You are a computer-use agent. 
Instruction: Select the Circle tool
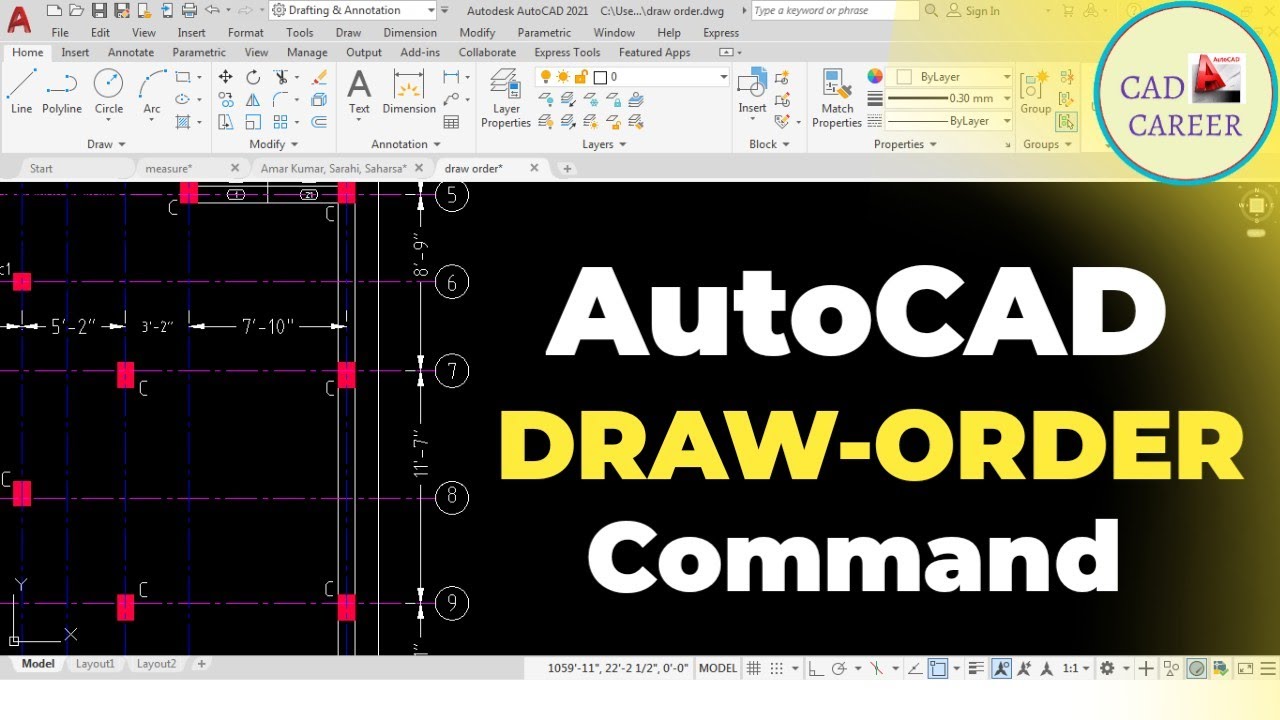pos(109,93)
